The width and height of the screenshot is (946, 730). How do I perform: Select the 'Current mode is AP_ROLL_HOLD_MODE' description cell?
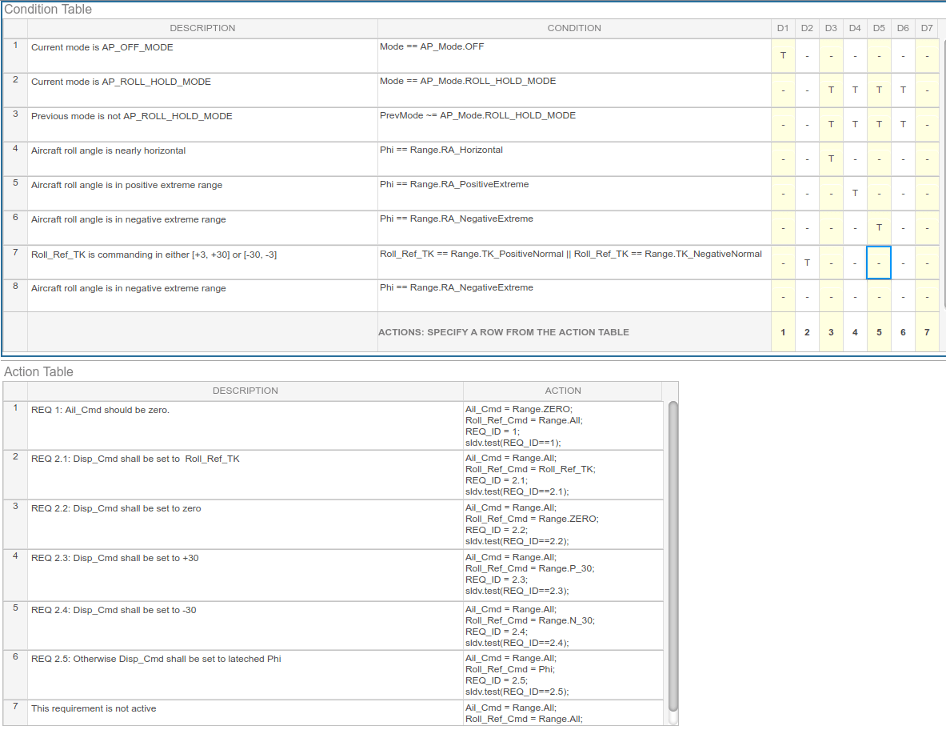202,90
